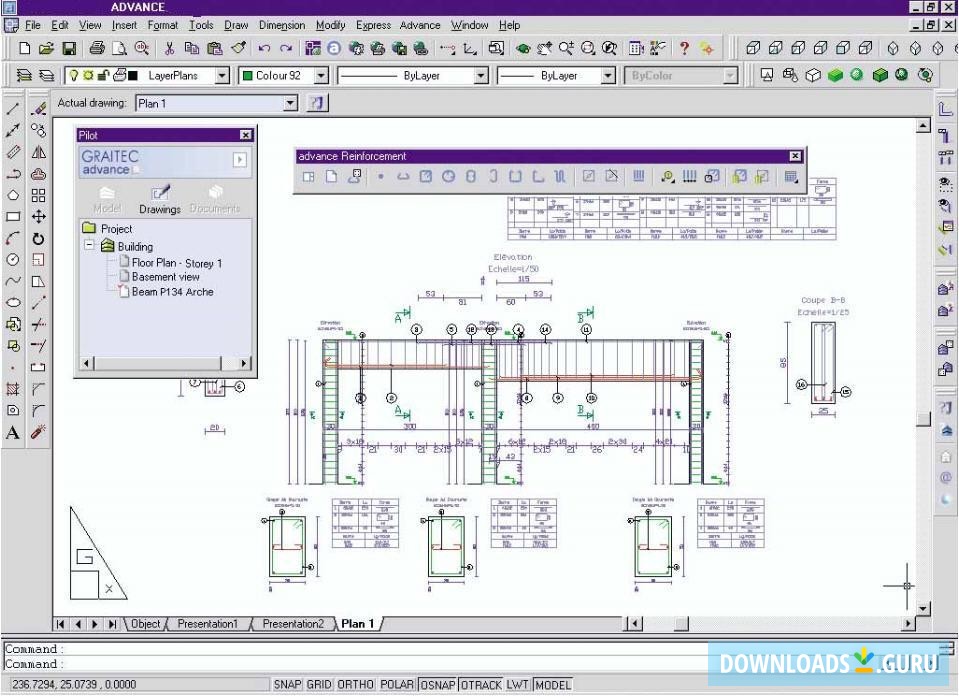Switch to the Presentation2 tab
The width and height of the screenshot is (959, 696).
tap(293, 624)
